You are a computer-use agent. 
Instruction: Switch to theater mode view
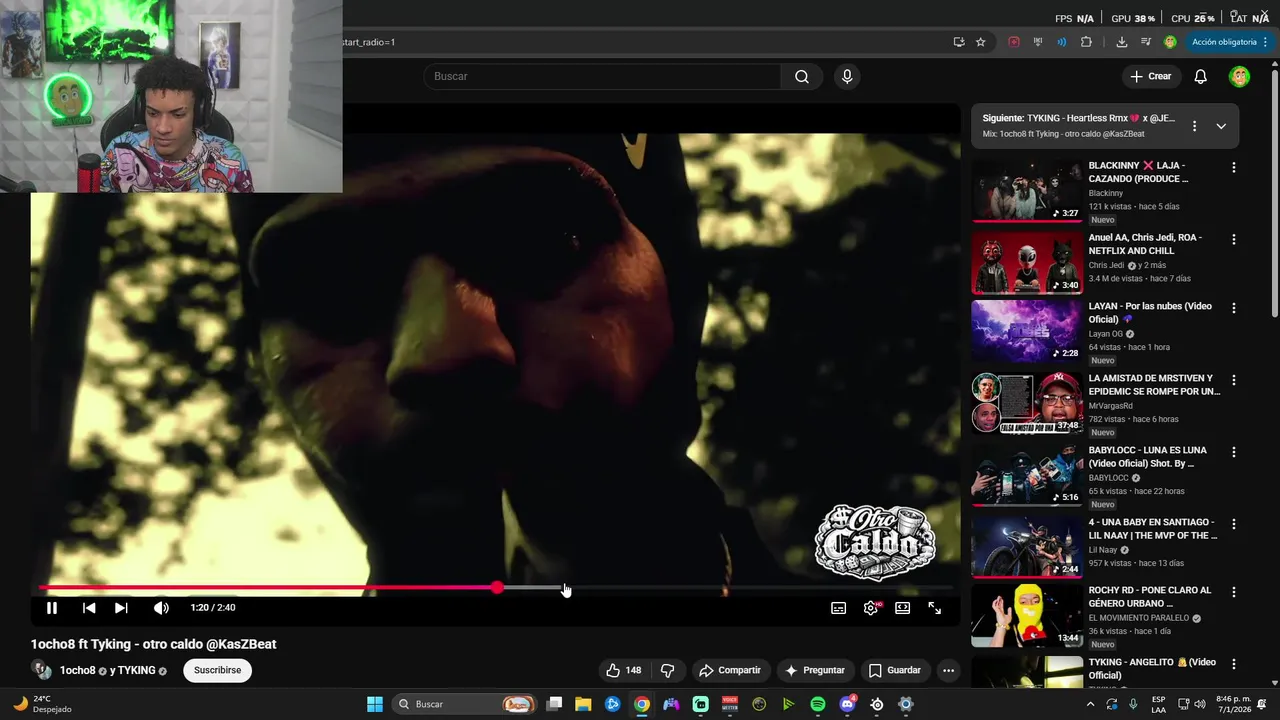click(903, 608)
